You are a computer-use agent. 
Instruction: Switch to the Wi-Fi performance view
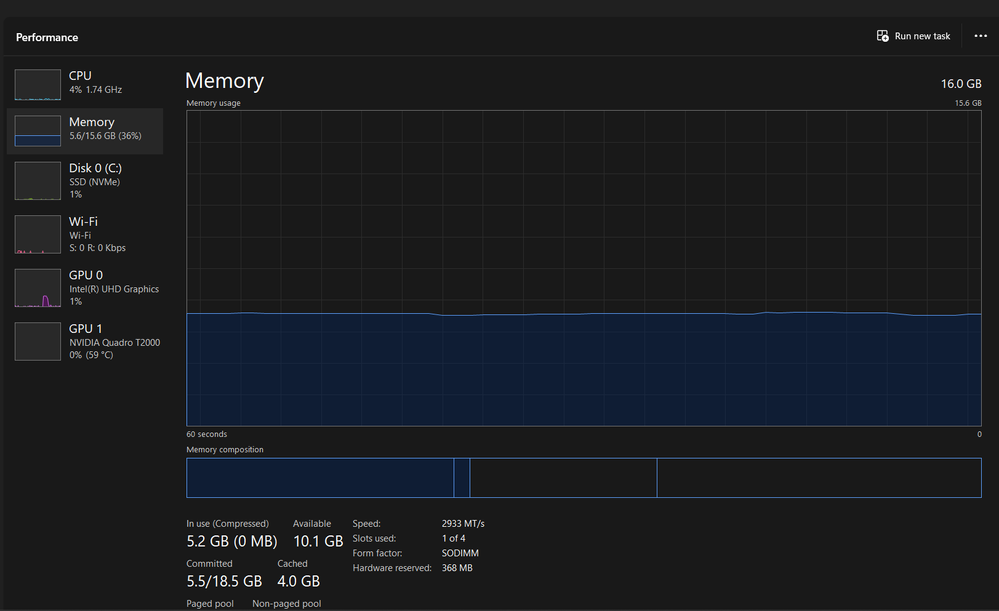click(x=85, y=234)
